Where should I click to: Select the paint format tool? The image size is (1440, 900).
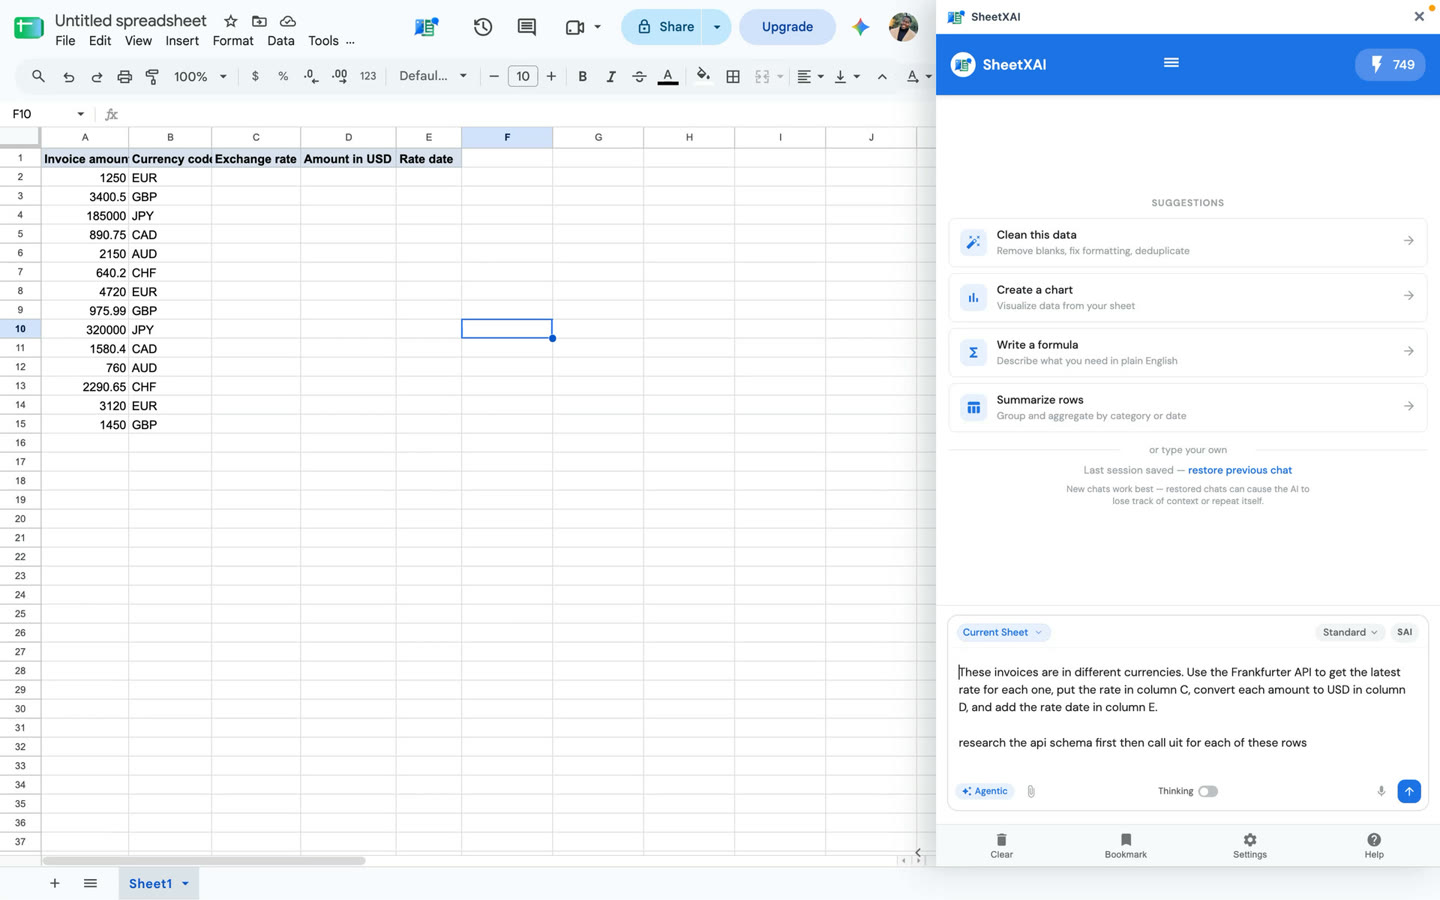(x=152, y=77)
